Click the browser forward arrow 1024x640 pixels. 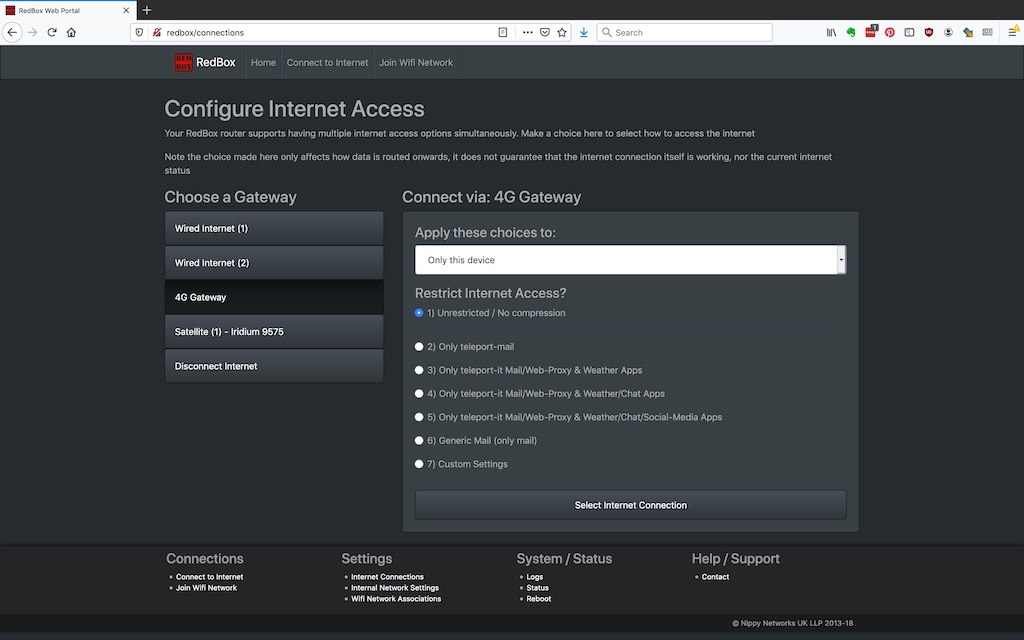(x=32, y=32)
